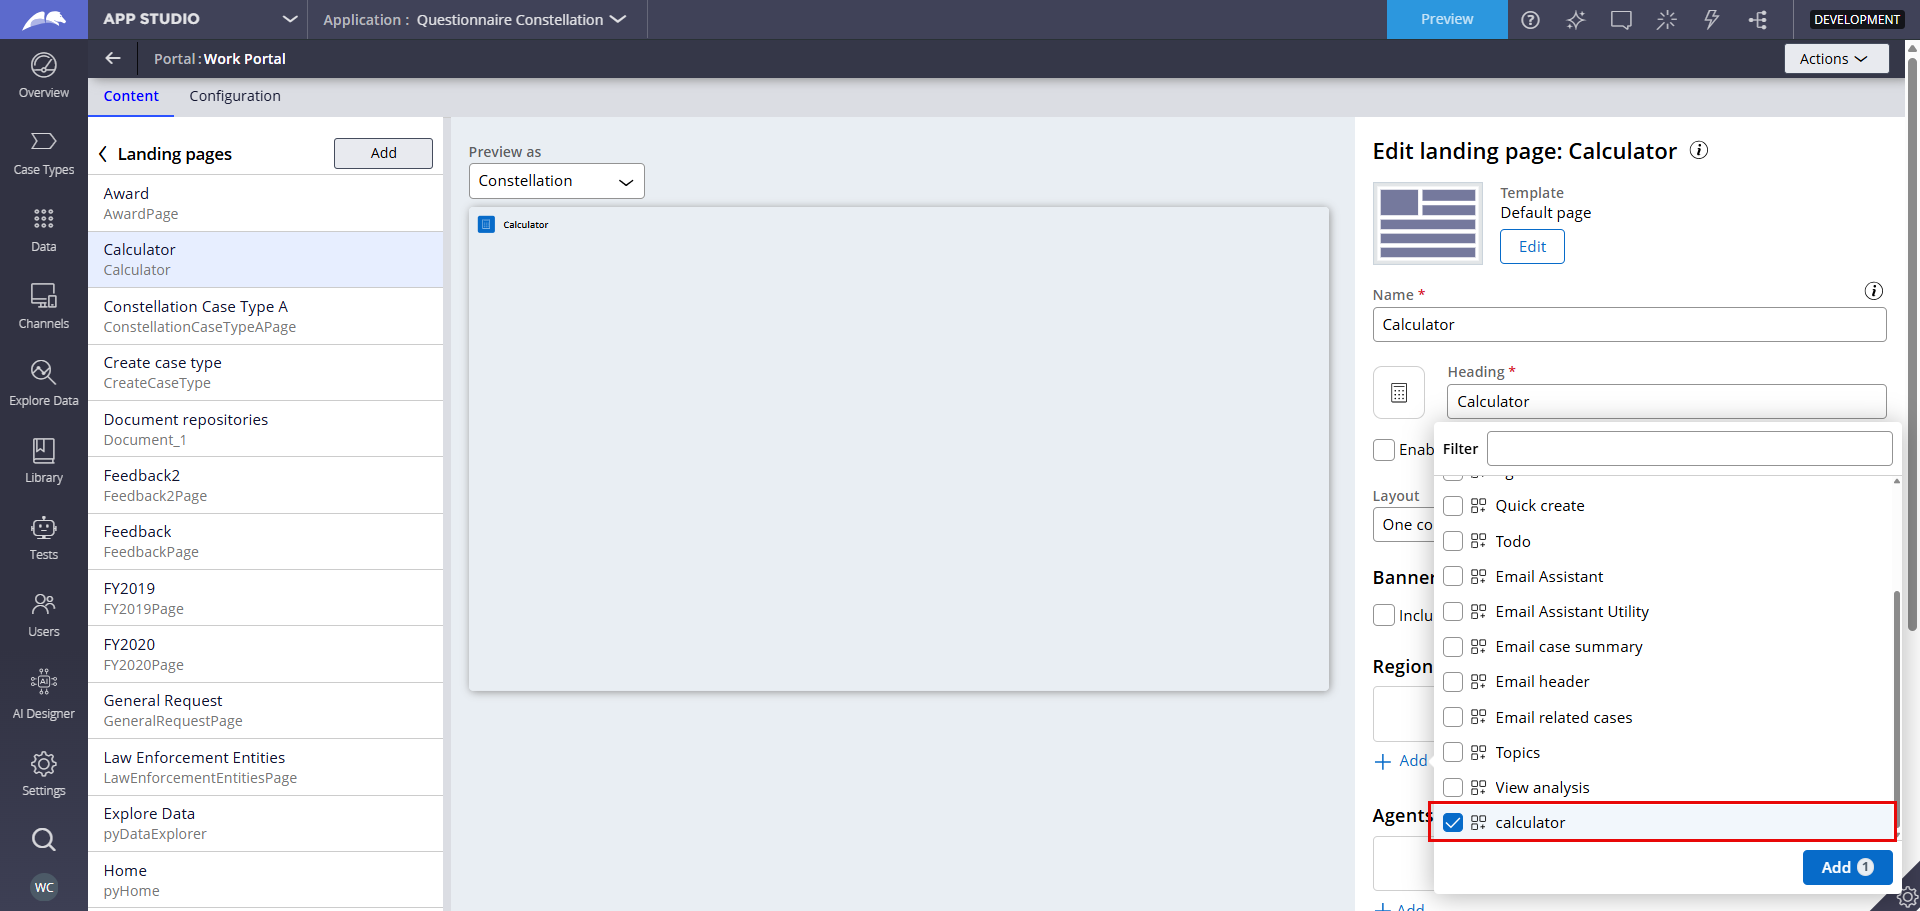
Task: Click the Explore Data sidebar icon
Action: [43, 383]
